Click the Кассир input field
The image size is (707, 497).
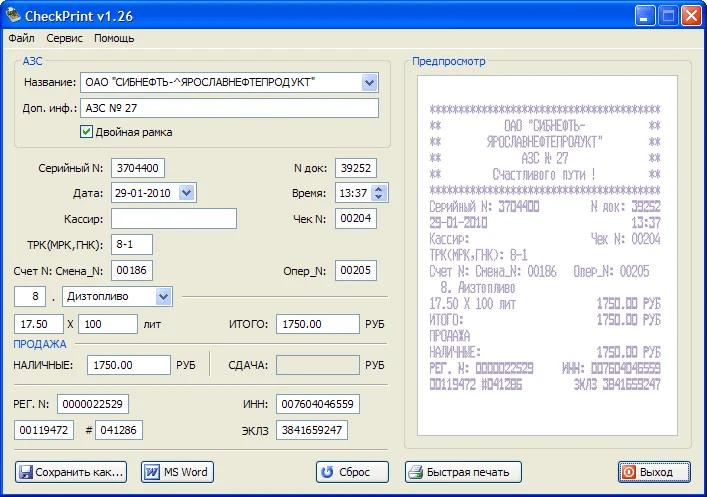173,219
